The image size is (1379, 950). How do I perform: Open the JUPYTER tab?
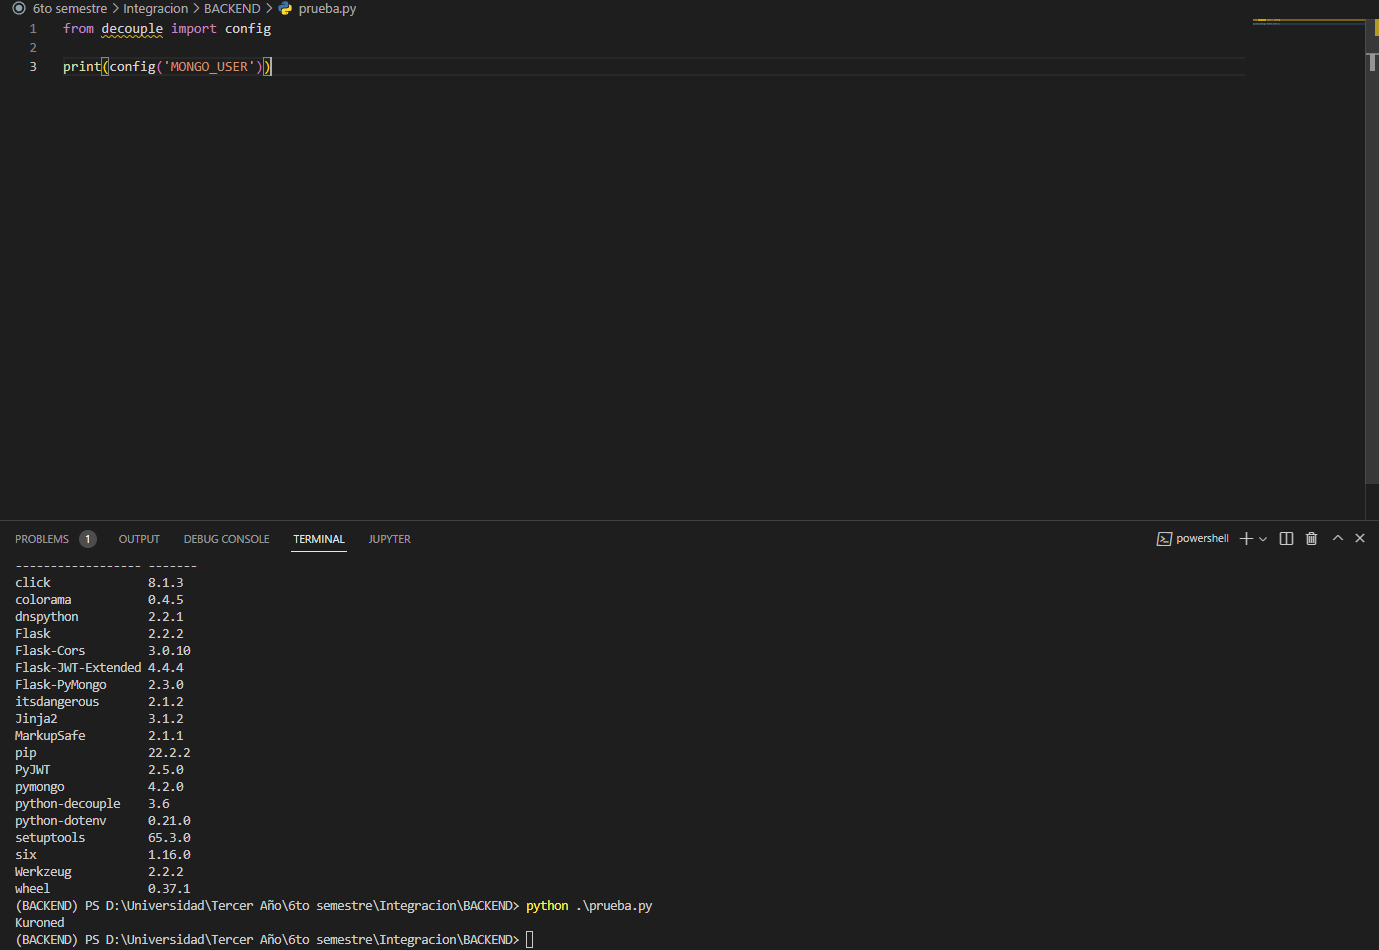389,539
